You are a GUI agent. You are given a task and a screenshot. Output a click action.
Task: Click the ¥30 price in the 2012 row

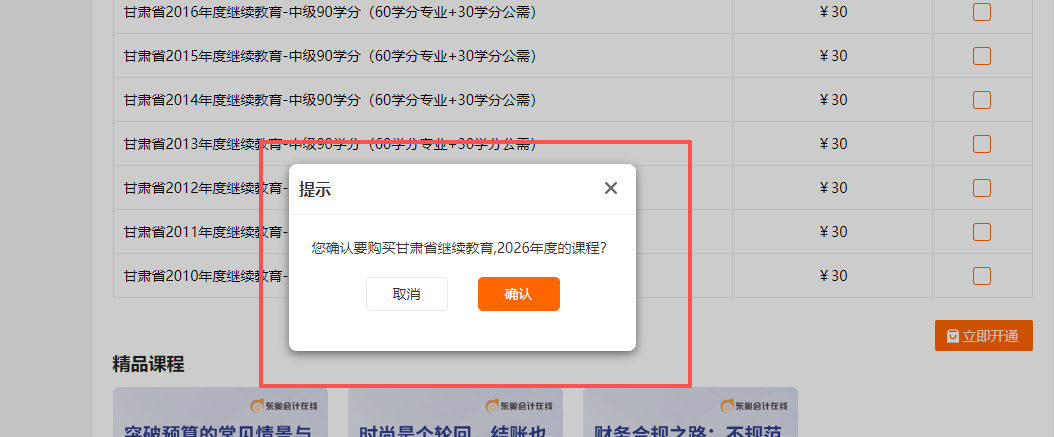click(834, 188)
